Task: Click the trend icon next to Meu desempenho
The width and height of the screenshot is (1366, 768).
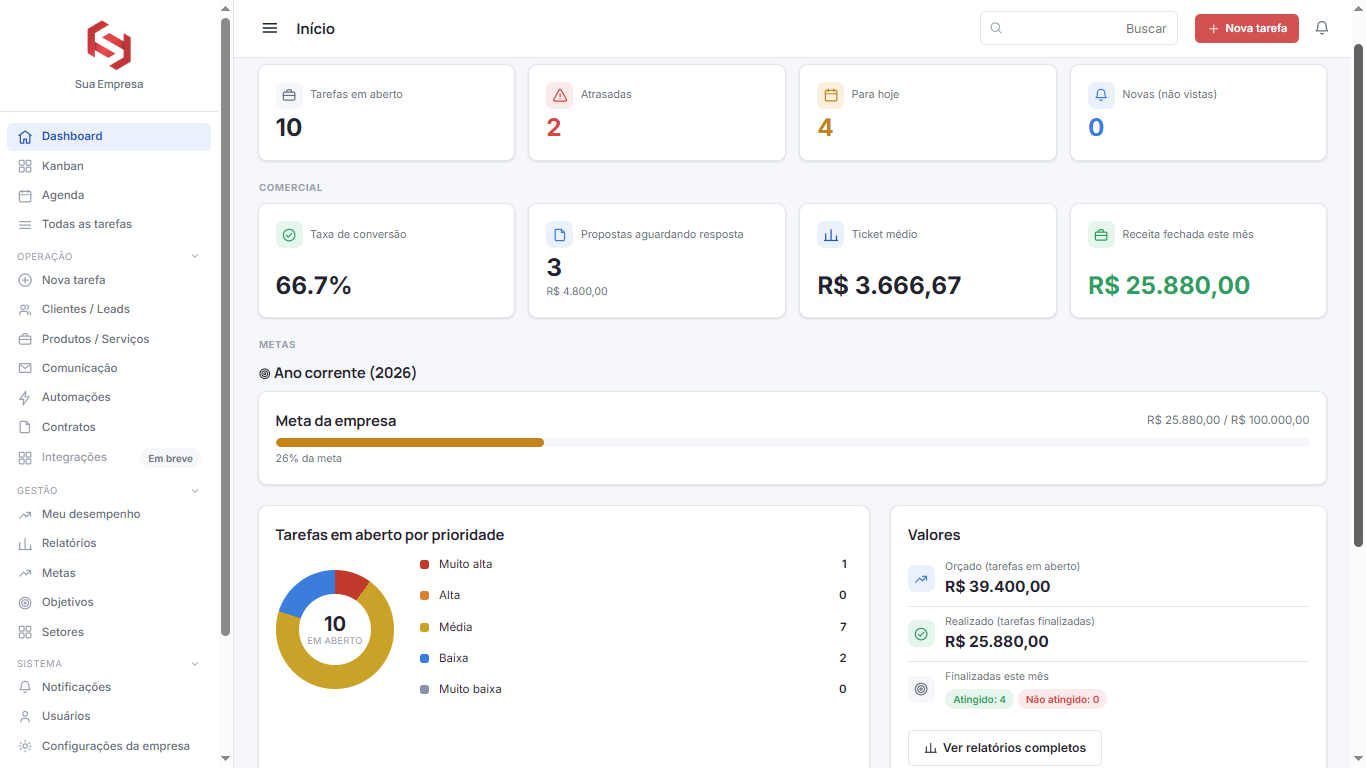Action: click(x=25, y=514)
